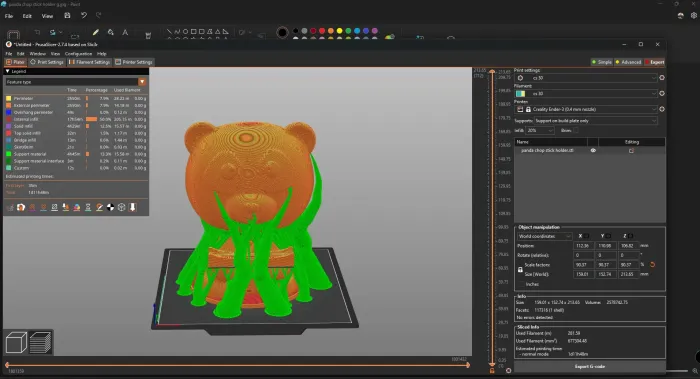Image resolution: width=700 pixels, height=379 pixels.
Task: Open the Paint View menu
Action: pos(47,16)
